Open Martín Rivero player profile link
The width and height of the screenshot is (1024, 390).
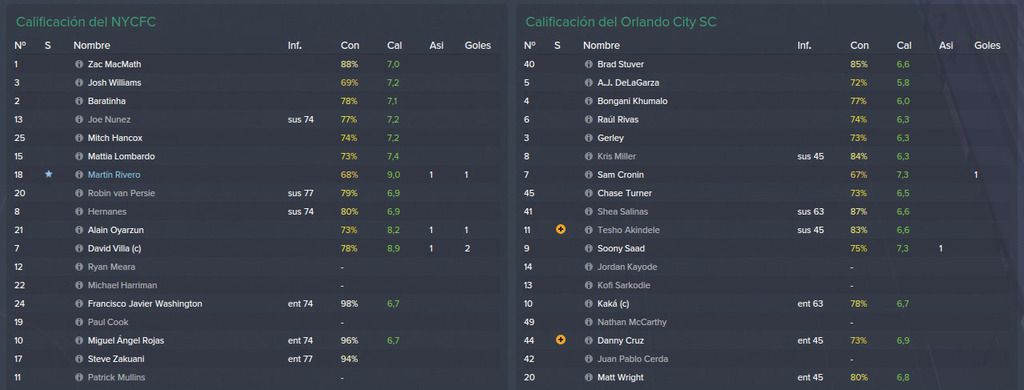click(x=114, y=175)
